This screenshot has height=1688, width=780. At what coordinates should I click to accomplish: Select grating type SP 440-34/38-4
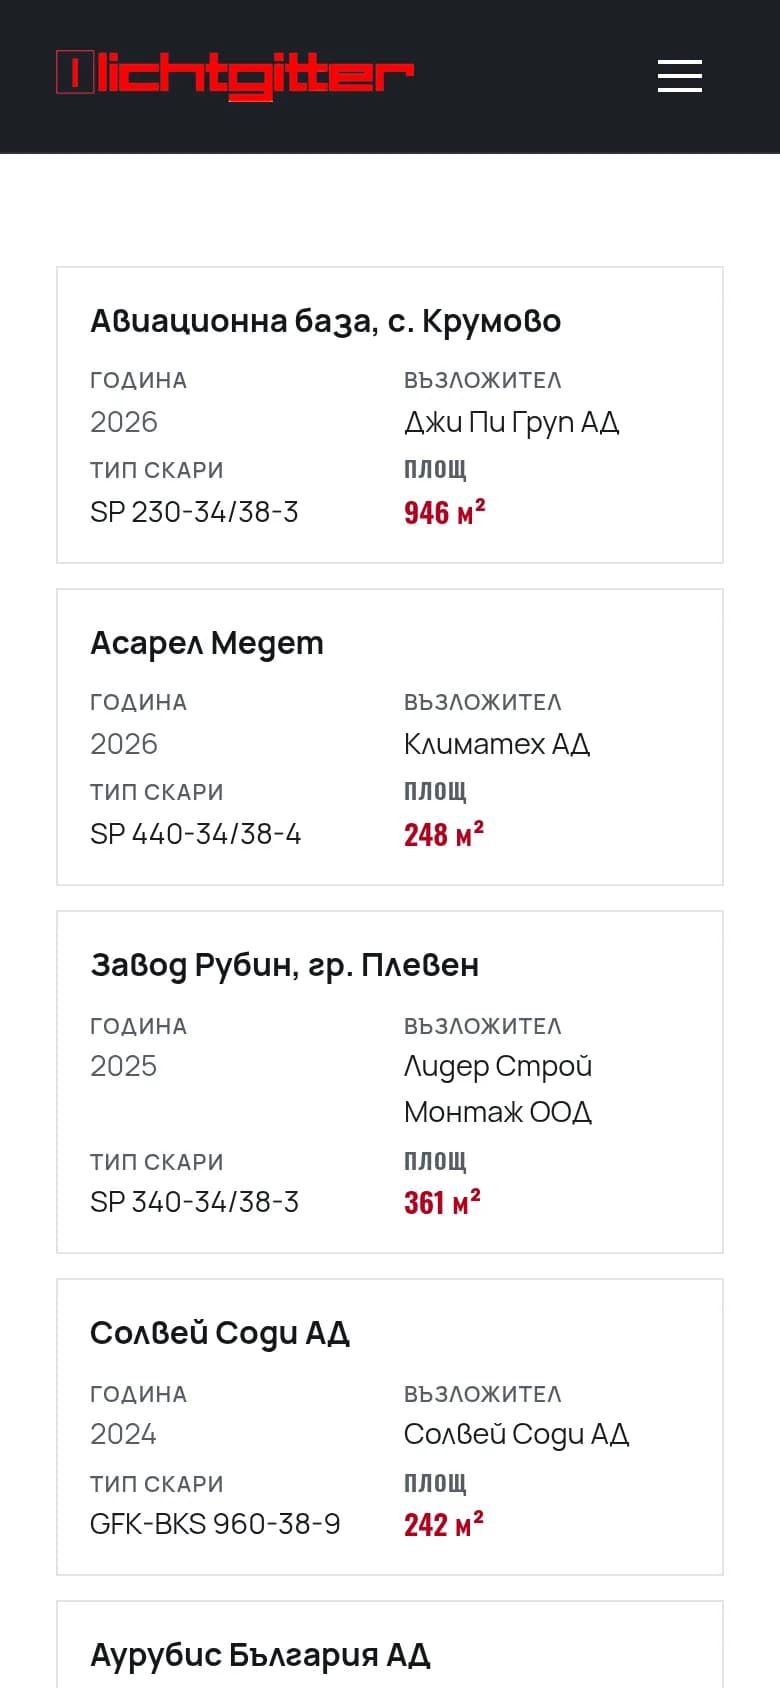coord(195,834)
